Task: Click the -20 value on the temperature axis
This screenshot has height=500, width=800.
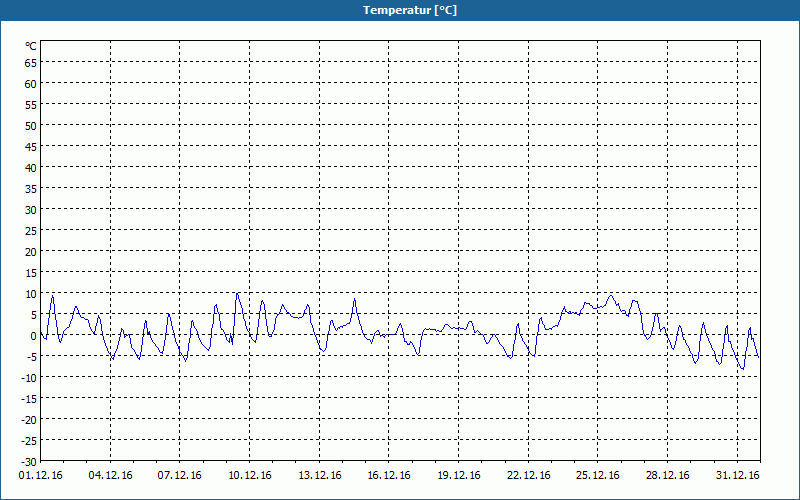Action: [29, 420]
